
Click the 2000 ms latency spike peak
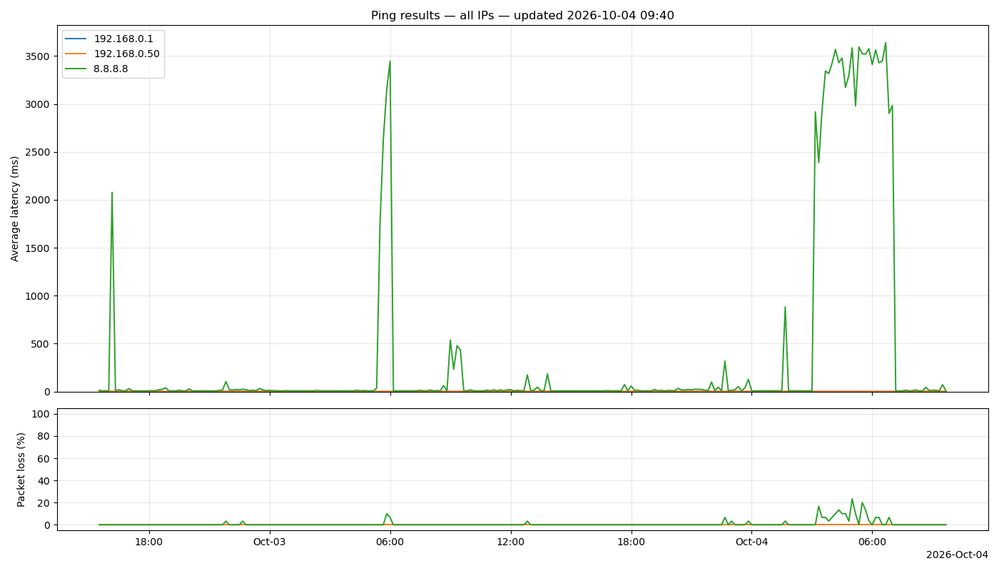click(112, 192)
